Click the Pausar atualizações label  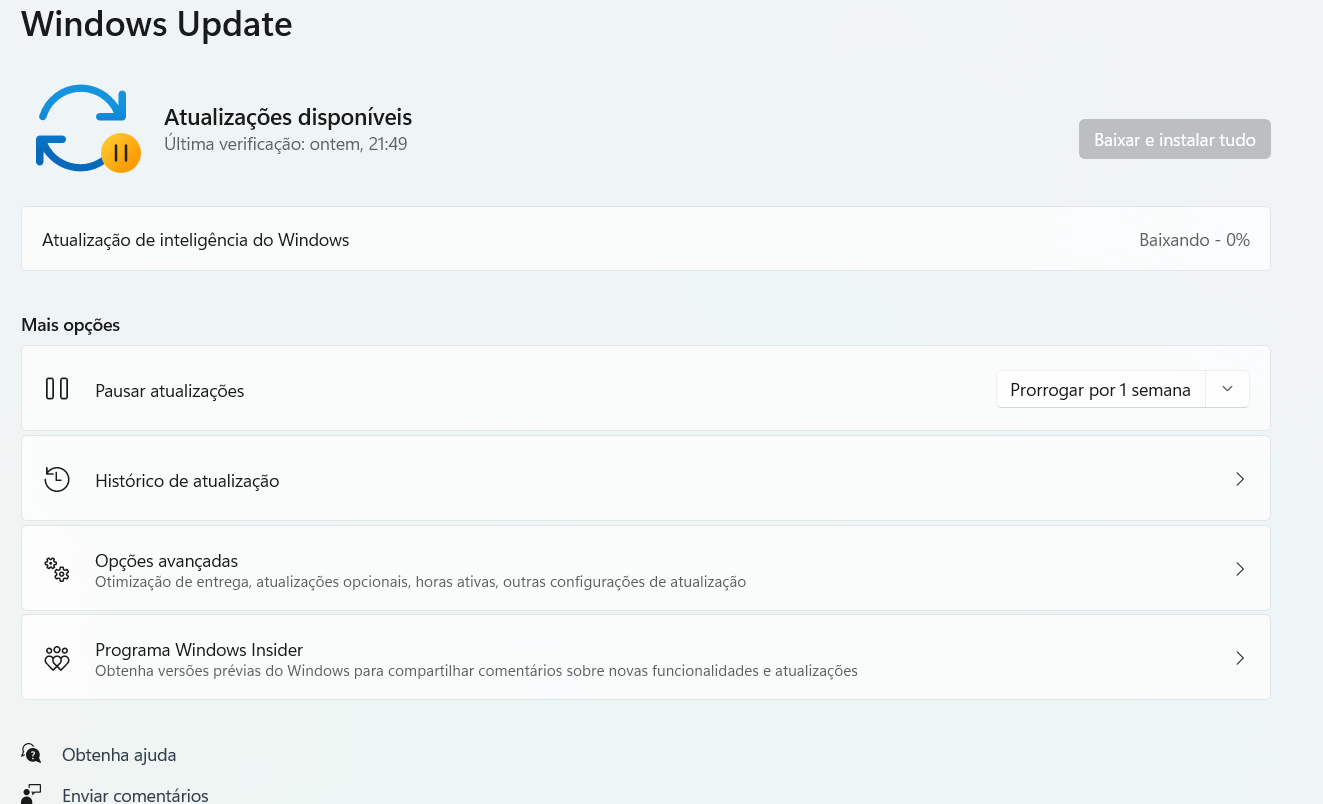click(170, 391)
